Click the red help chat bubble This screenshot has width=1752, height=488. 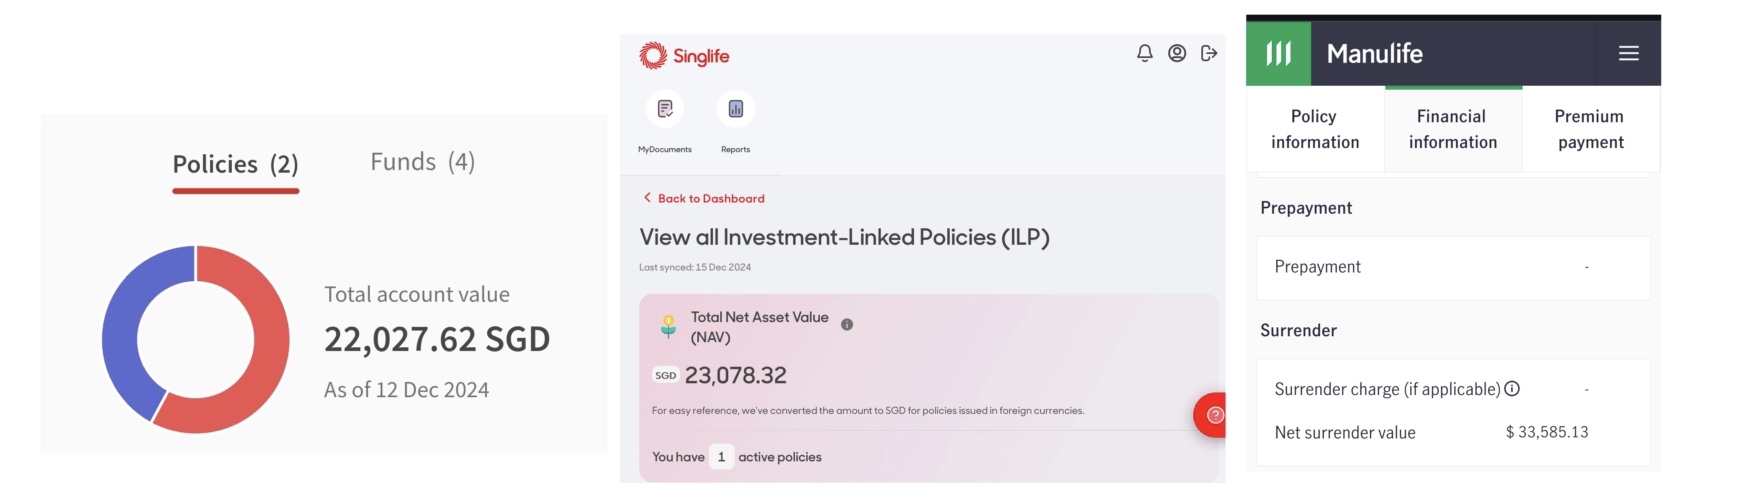[1213, 415]
